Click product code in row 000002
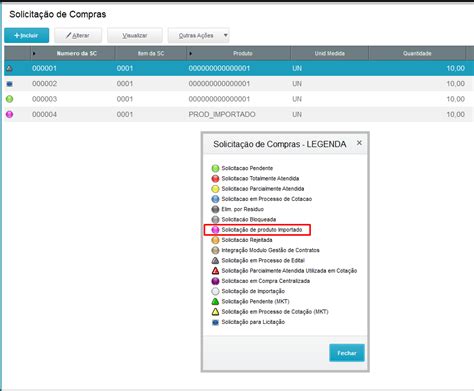This screenshot has height=391, width=474. (x=219, y=84)
